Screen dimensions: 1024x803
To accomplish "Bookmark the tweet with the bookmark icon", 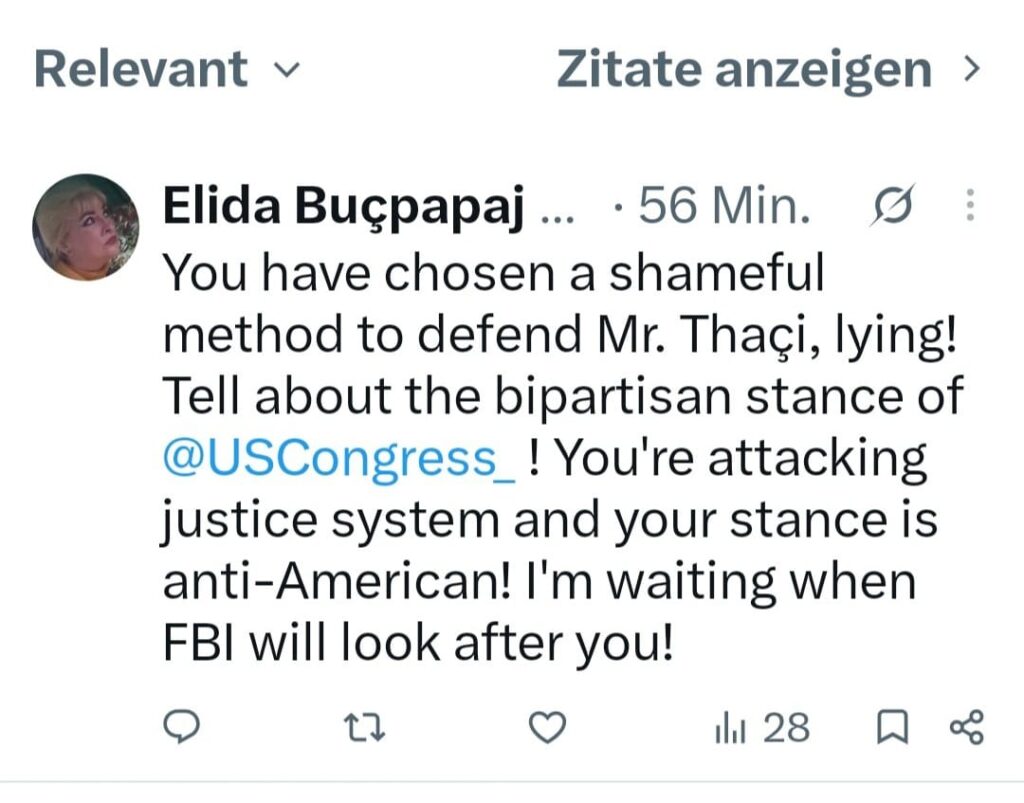I will pos(892,727).
